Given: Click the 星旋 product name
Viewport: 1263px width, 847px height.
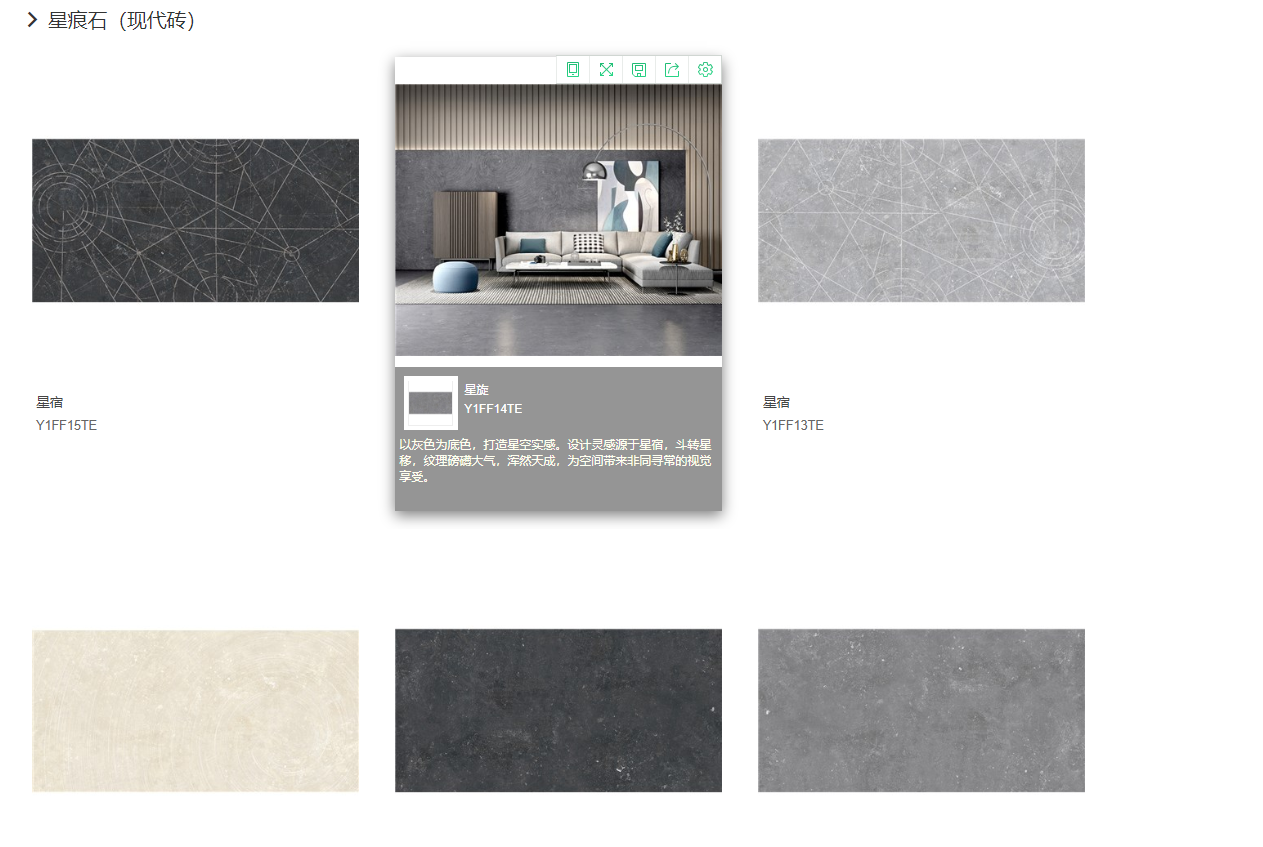Looking at the screenshot, I should tap(476, 390).
